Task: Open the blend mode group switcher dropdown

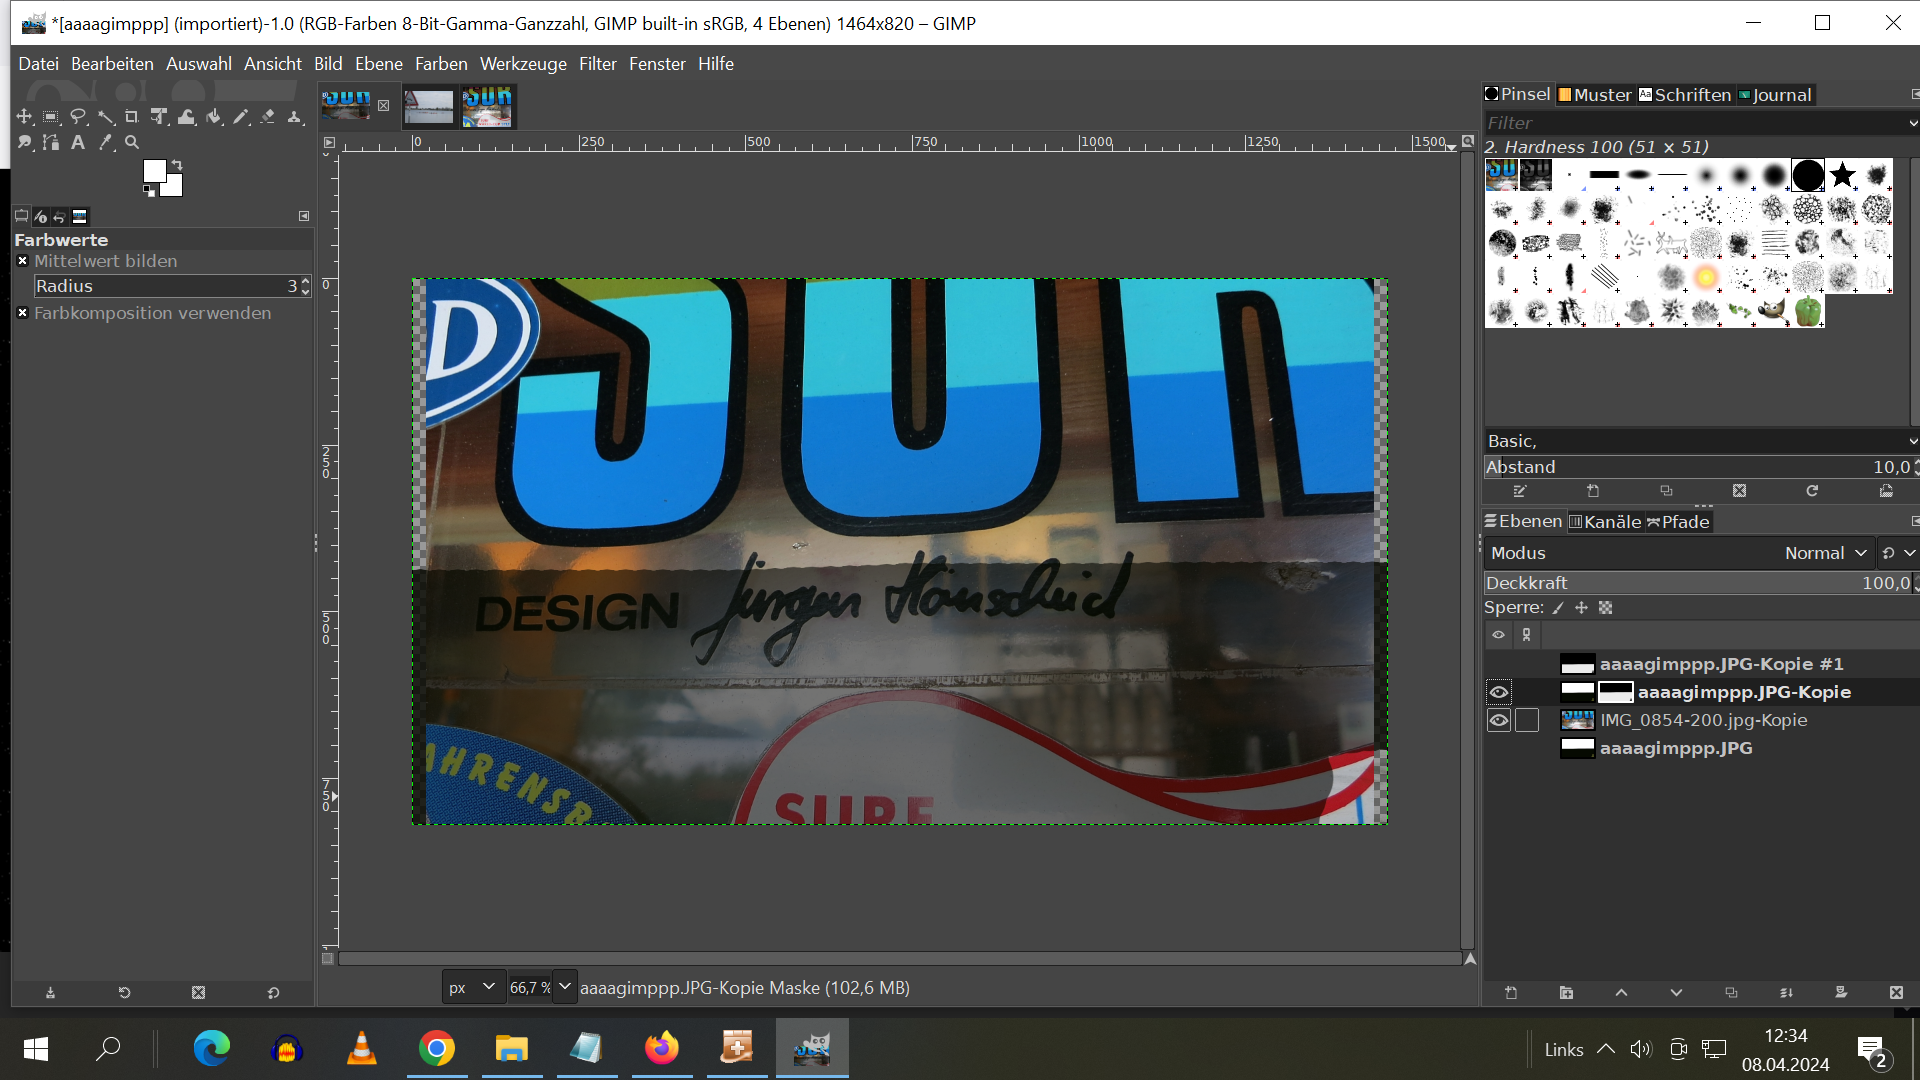Action: click(x=1897, y=553)
